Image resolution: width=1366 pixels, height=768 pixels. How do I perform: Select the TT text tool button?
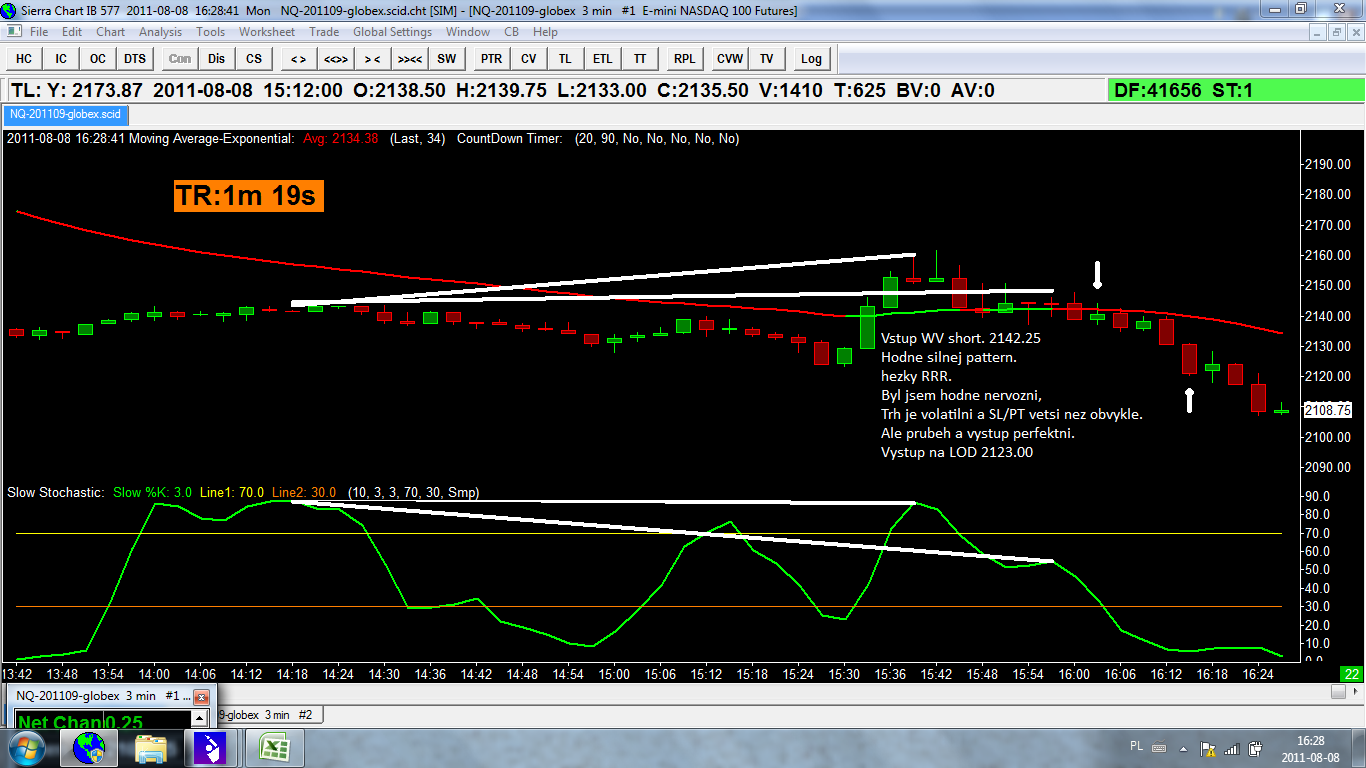coord(639,59)
